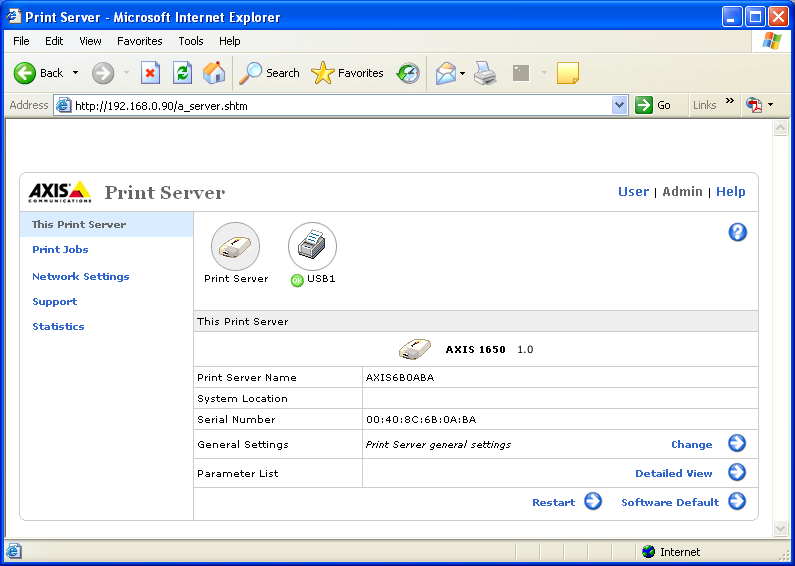Click the arrow icon next to Detailed View
The height and width of the screenshot is (566, 795).
pyautogui.click(x=737, y=472)
